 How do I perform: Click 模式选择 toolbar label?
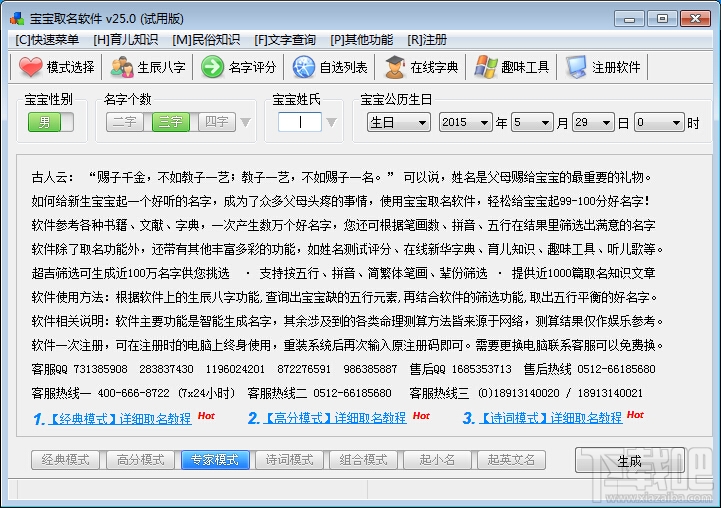(71, 67)
